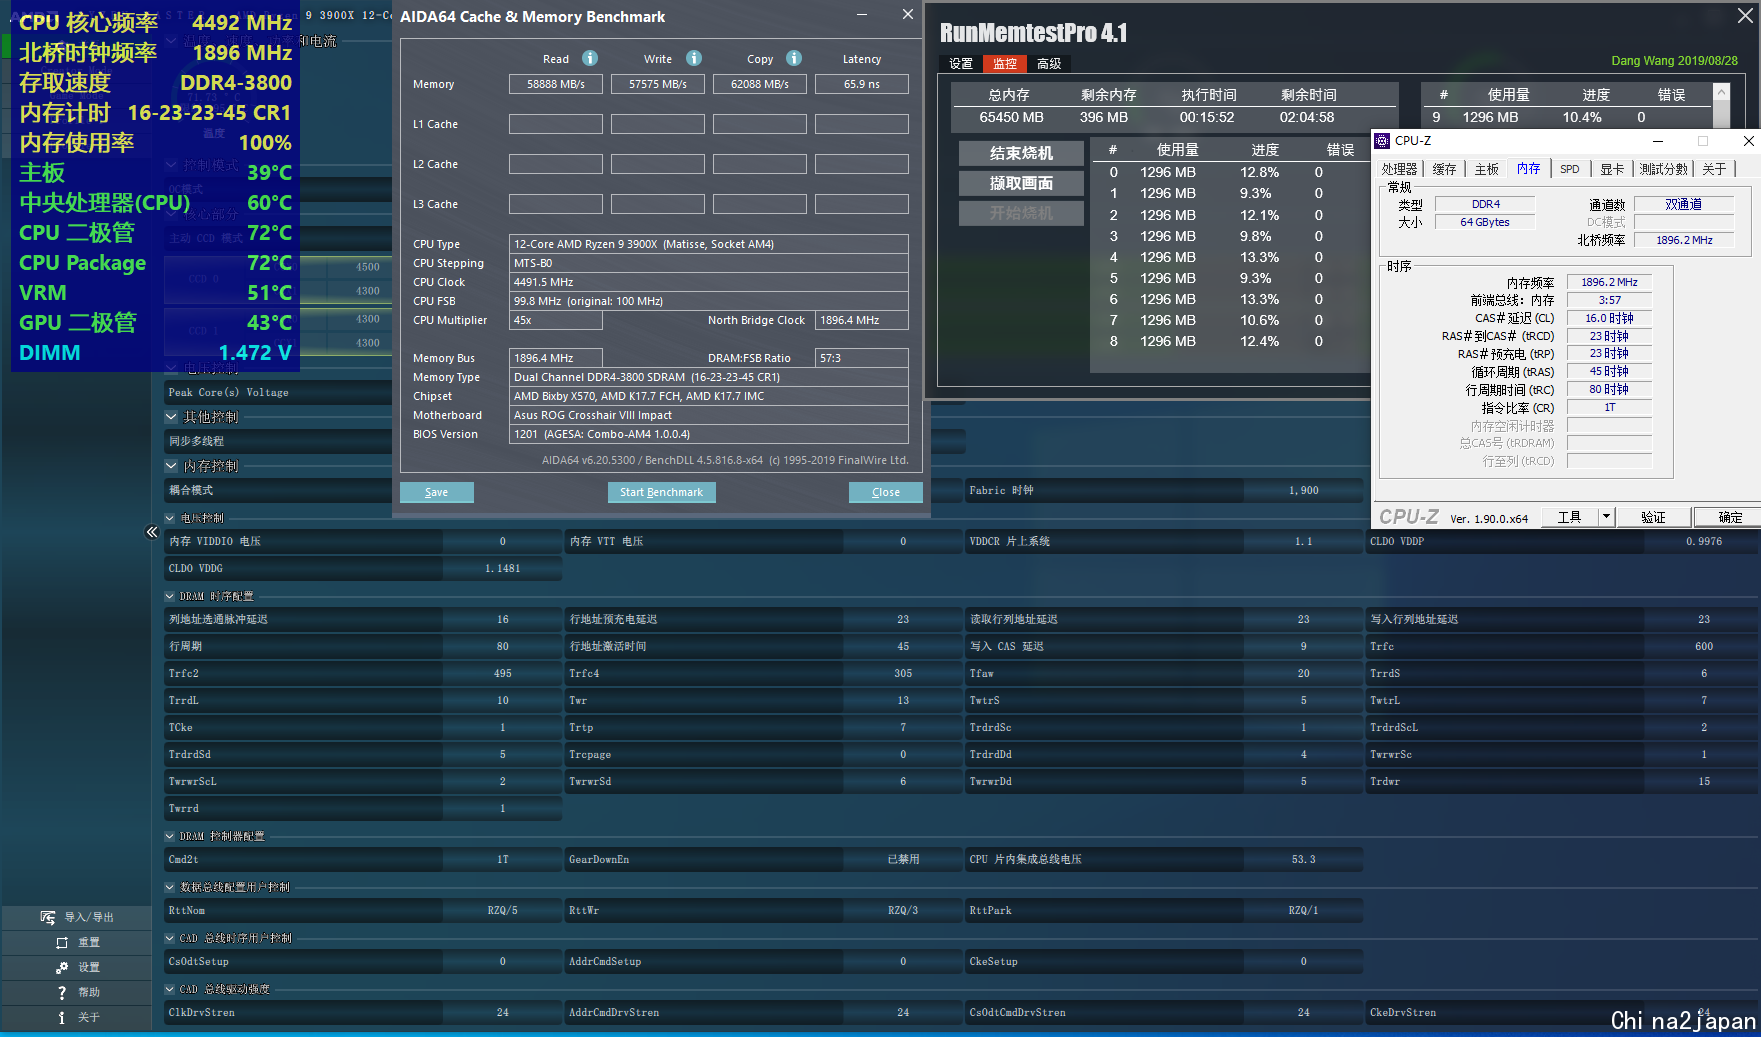The width and height of the screenshot is (1761, 1037).
Task: Click the GearDownEn 已禁用 value
Action: coord(903,859)
